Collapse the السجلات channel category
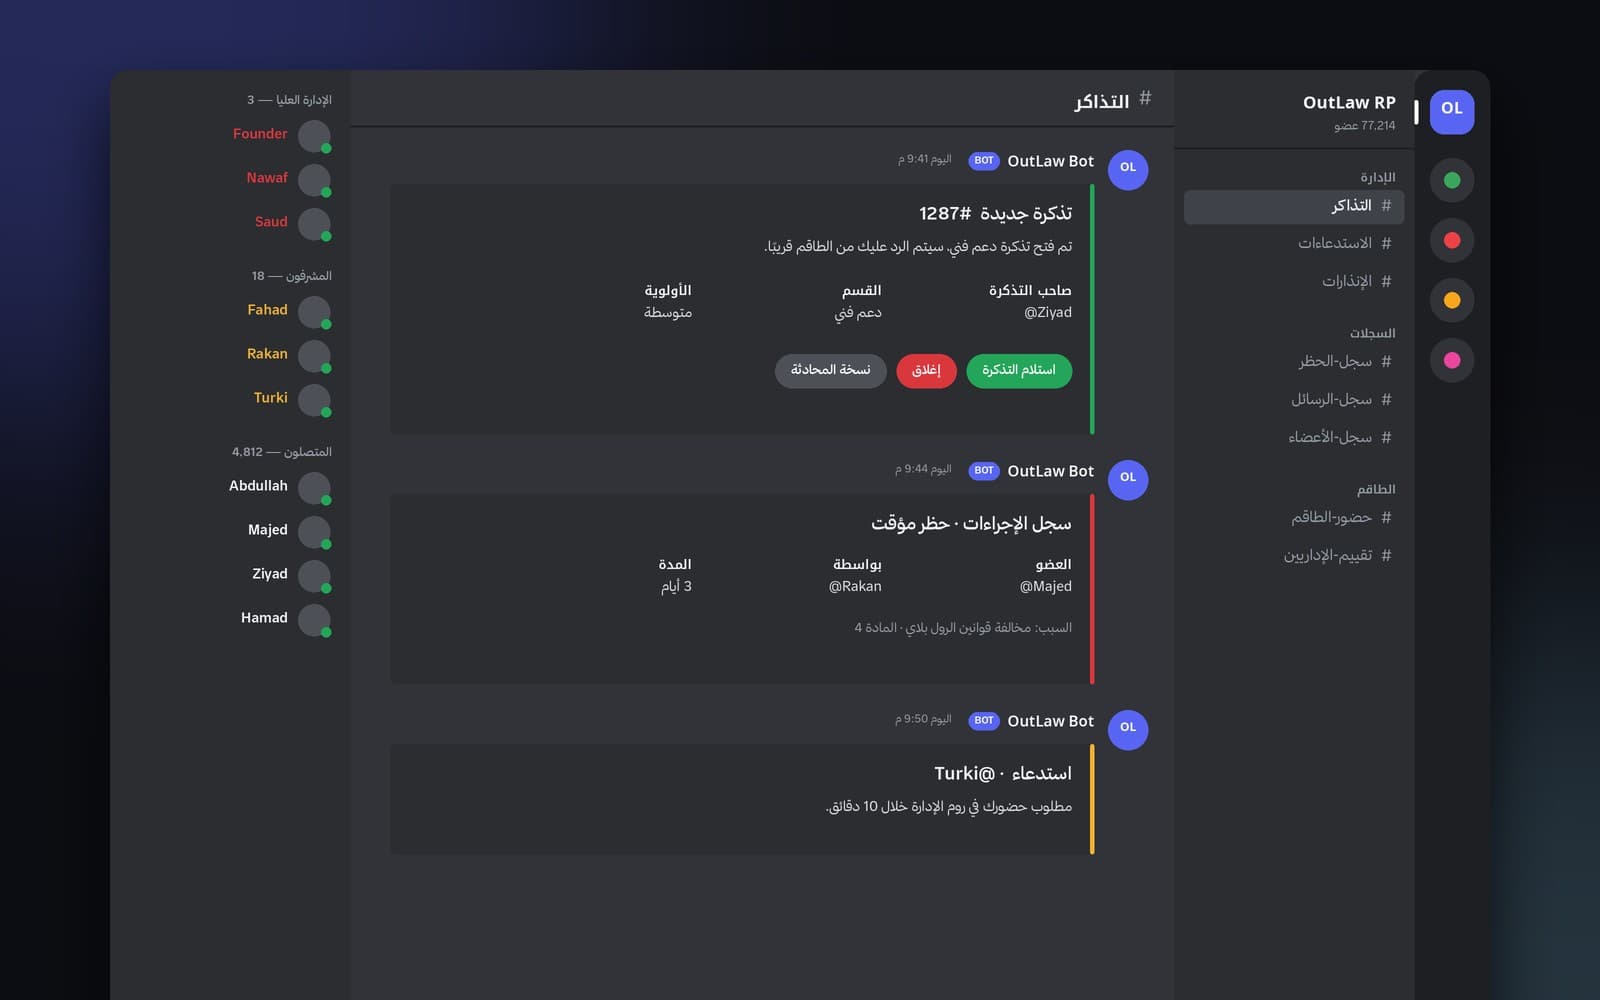 (1372, 333)
